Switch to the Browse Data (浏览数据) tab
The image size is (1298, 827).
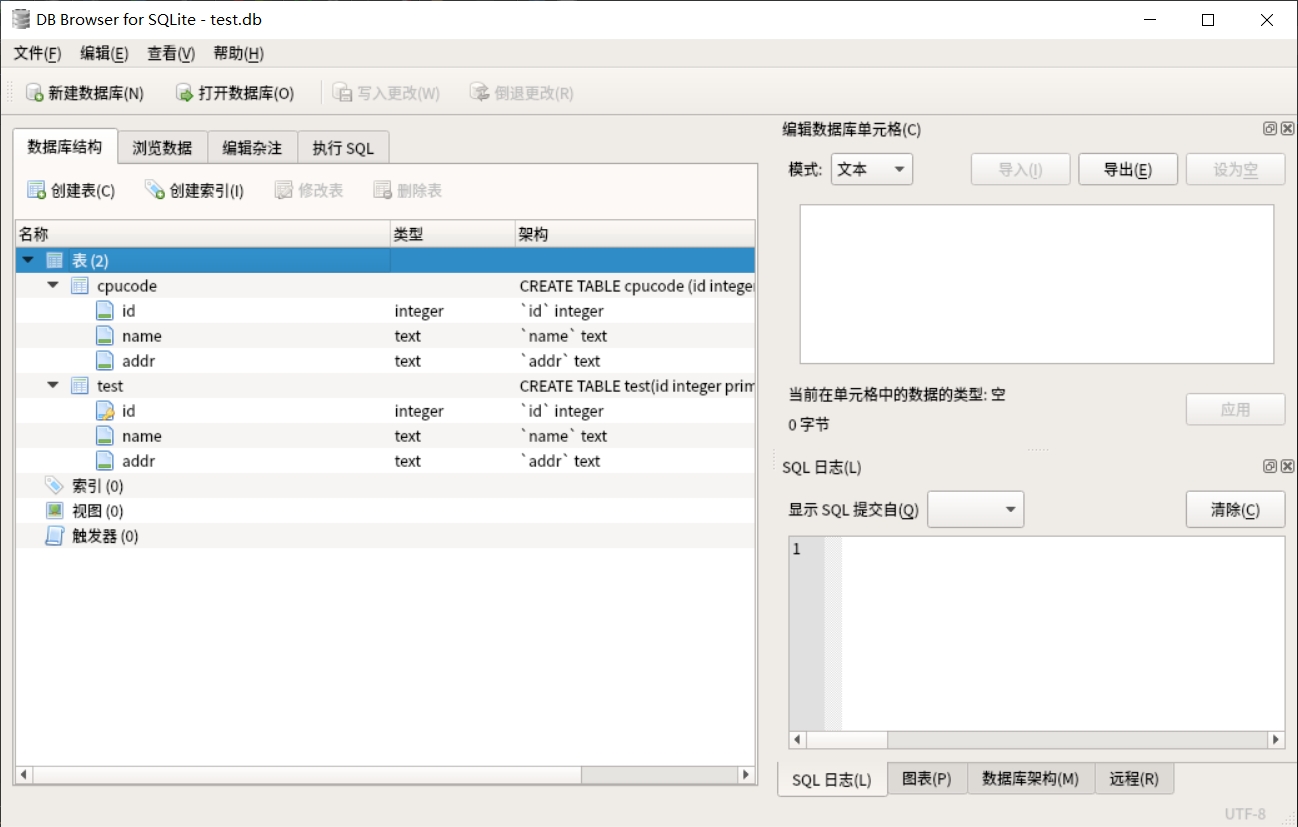pyautogui.click(x=162, y=148)
